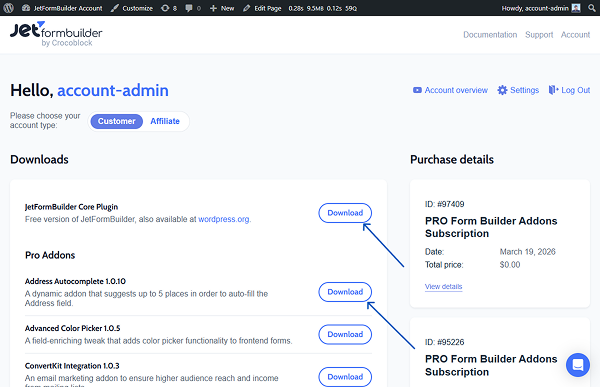Click the account-admin avatar thumbnail
Viewport: 600px width, 387px height.
coord(576,8)
